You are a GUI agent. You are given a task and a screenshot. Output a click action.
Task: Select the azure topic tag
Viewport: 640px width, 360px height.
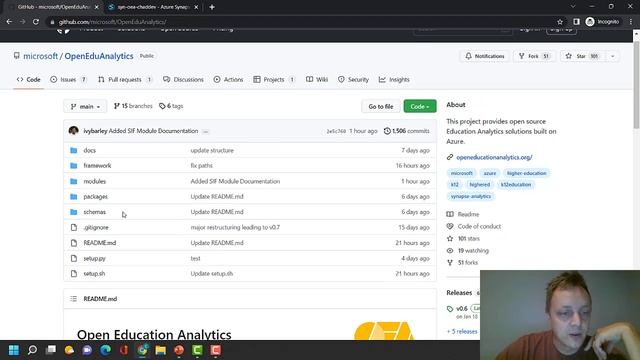(490, 173)
